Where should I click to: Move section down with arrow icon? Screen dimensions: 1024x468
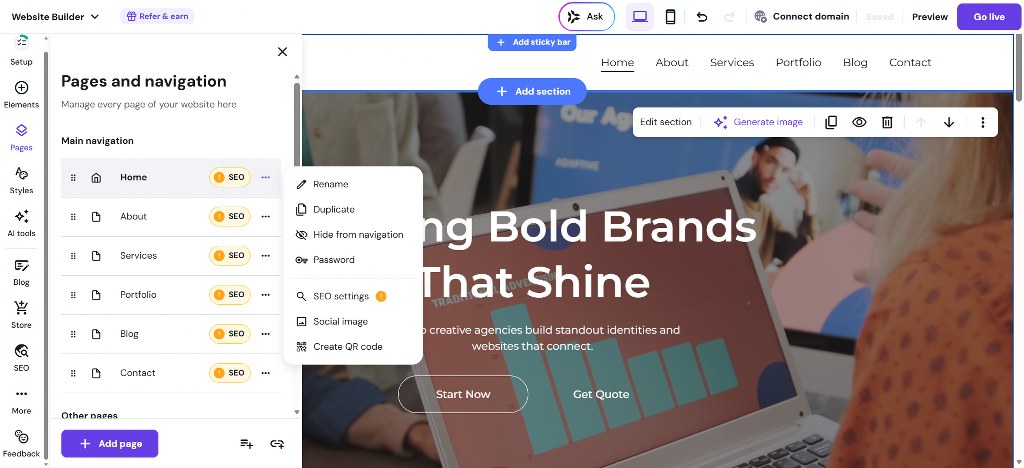[949, 122]
